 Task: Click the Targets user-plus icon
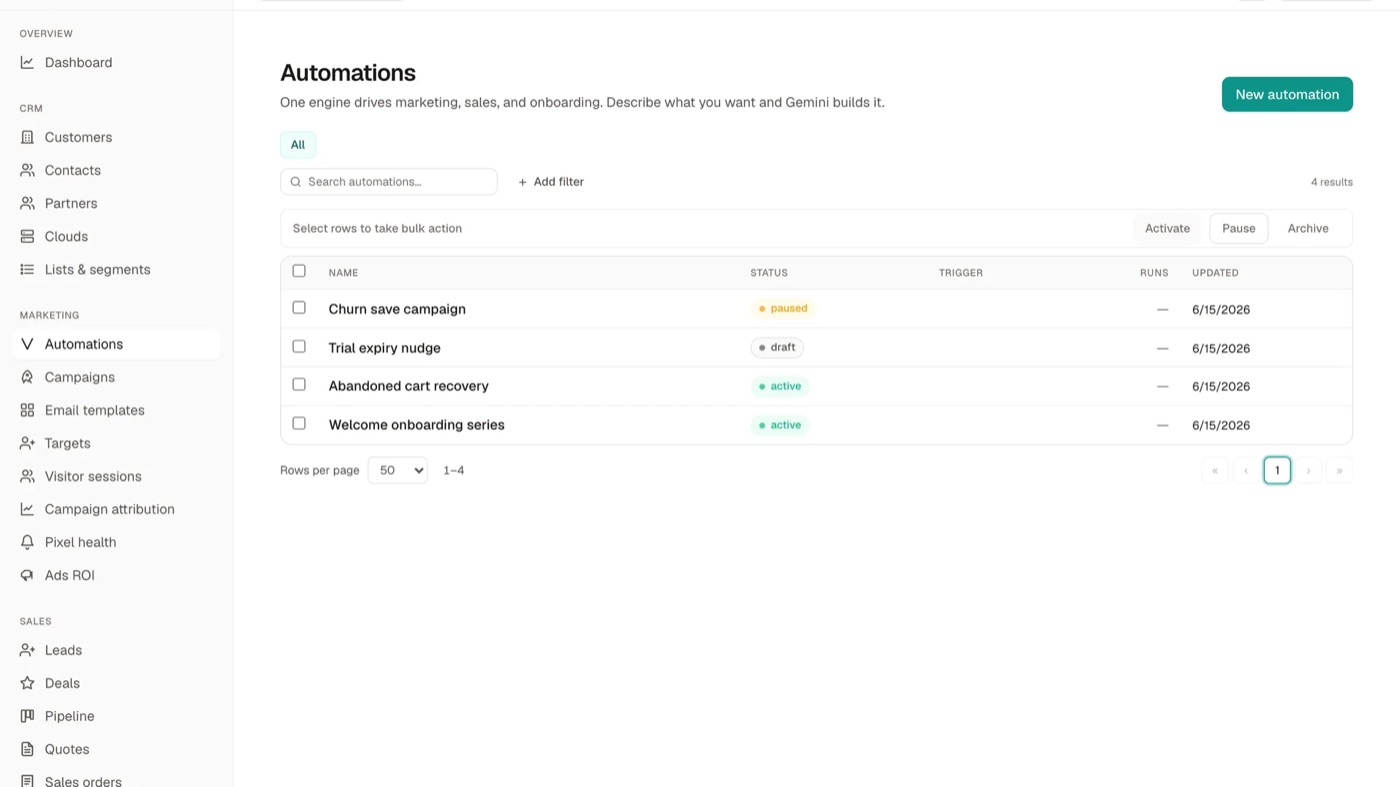27,443
